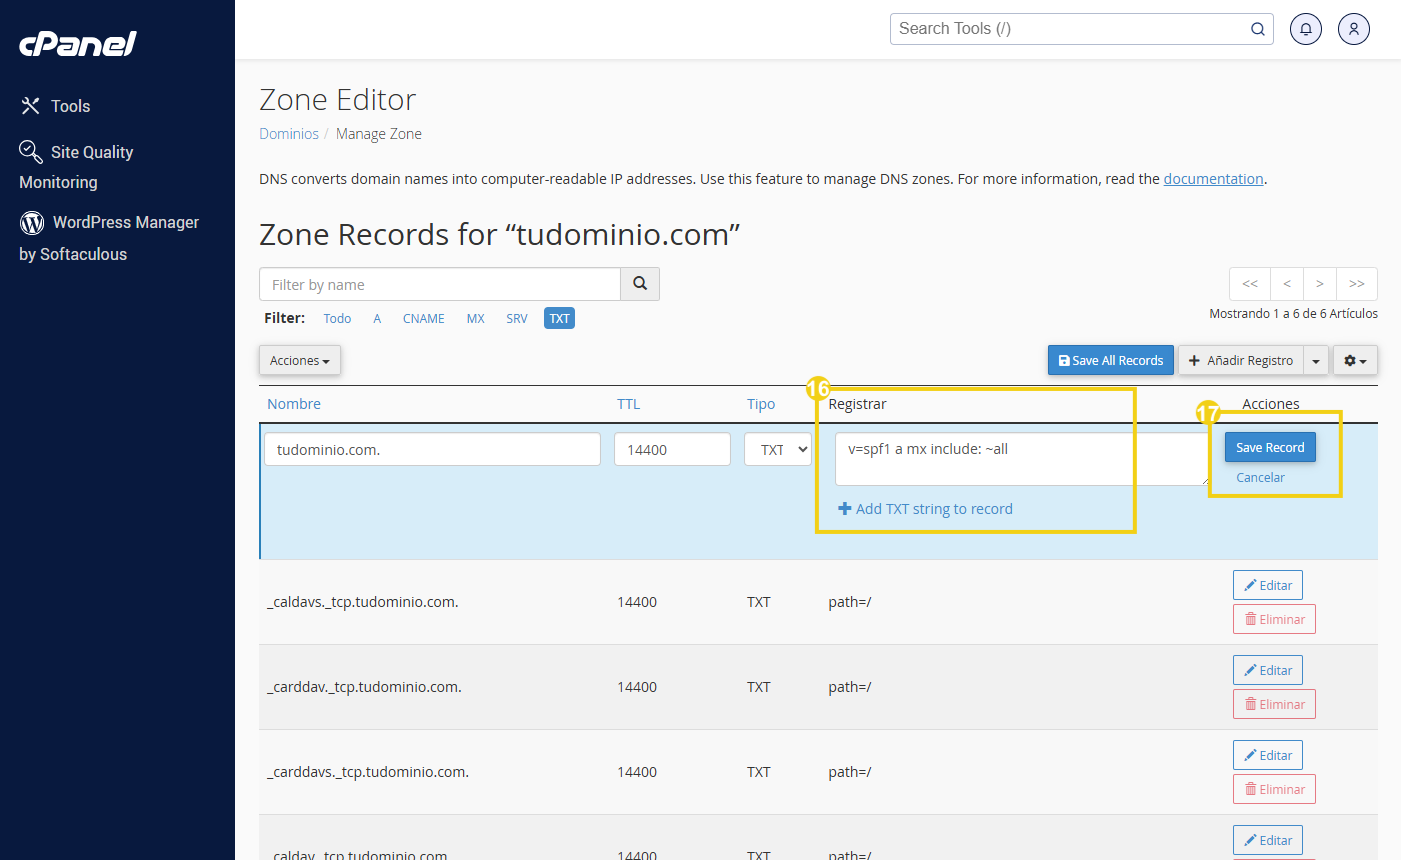Expand the Acciones dropdown menu
1401x860 pixels.
299,360
